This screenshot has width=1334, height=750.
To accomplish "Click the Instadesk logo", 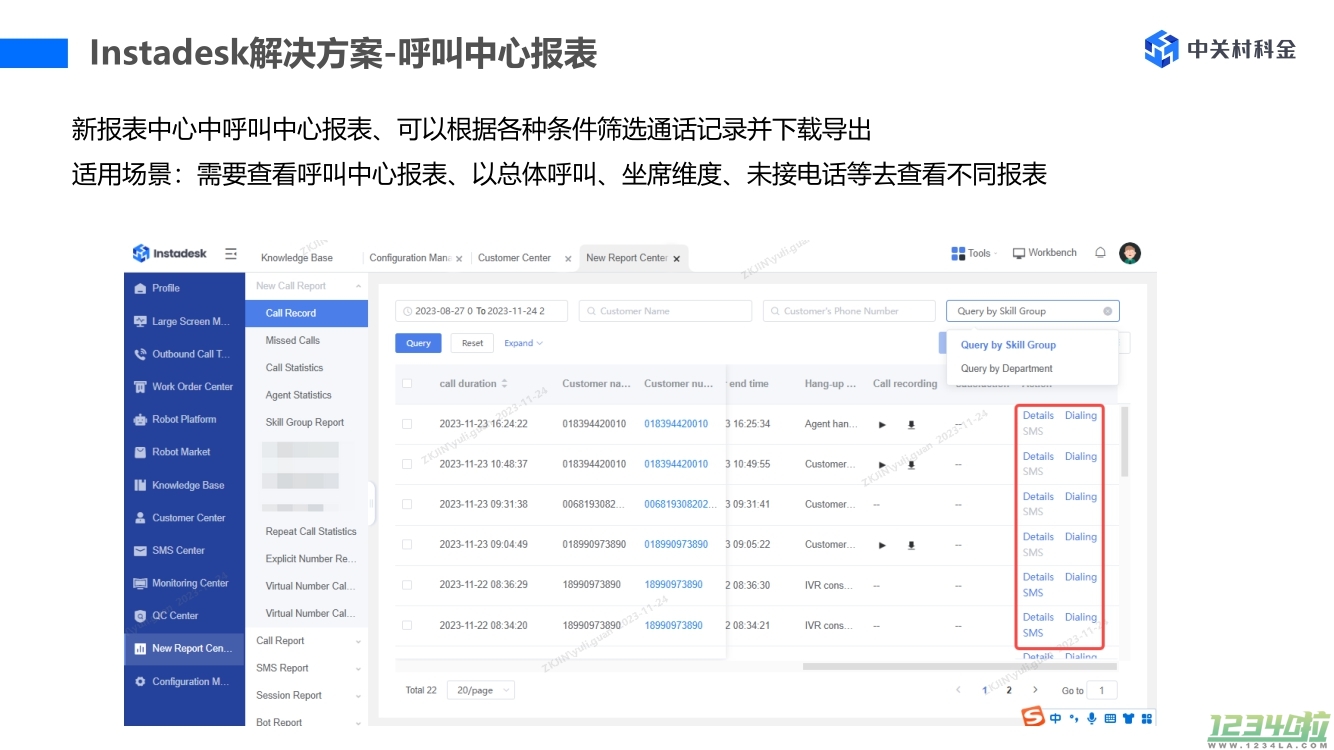I will 170,254.
